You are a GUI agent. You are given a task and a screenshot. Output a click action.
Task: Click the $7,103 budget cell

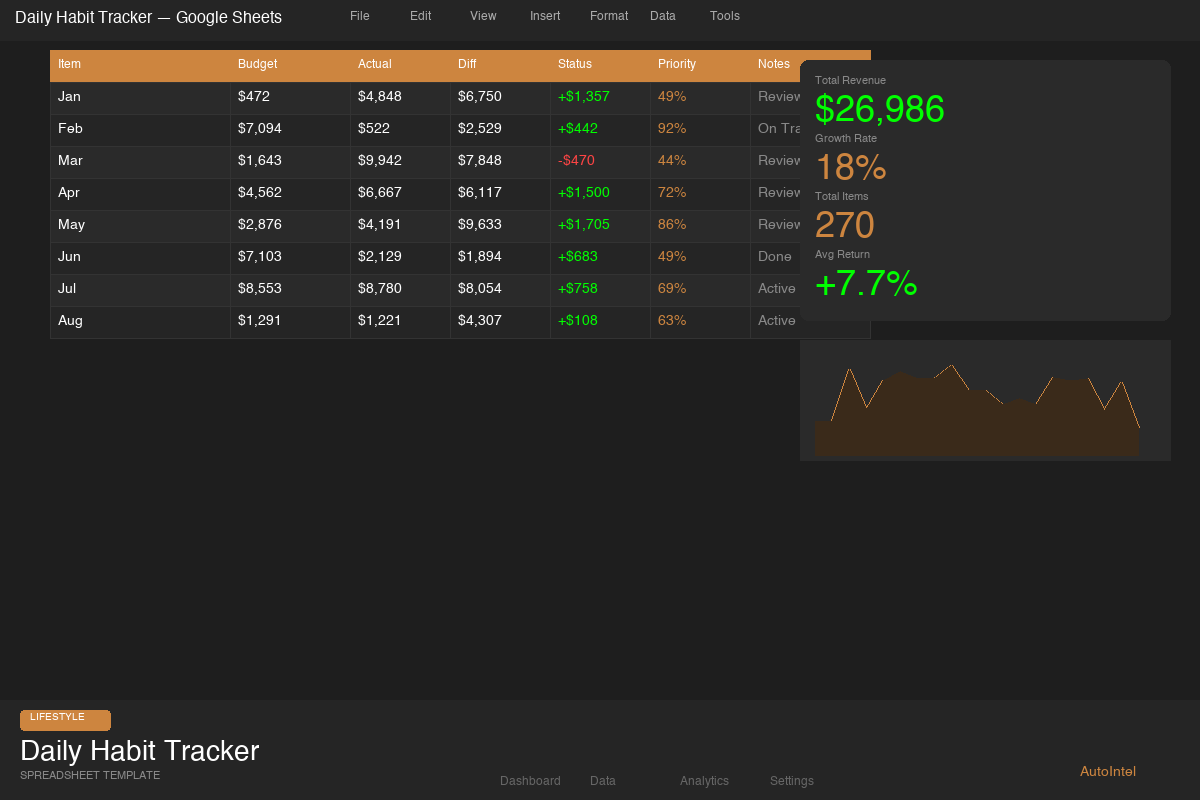tap(290, 258)
